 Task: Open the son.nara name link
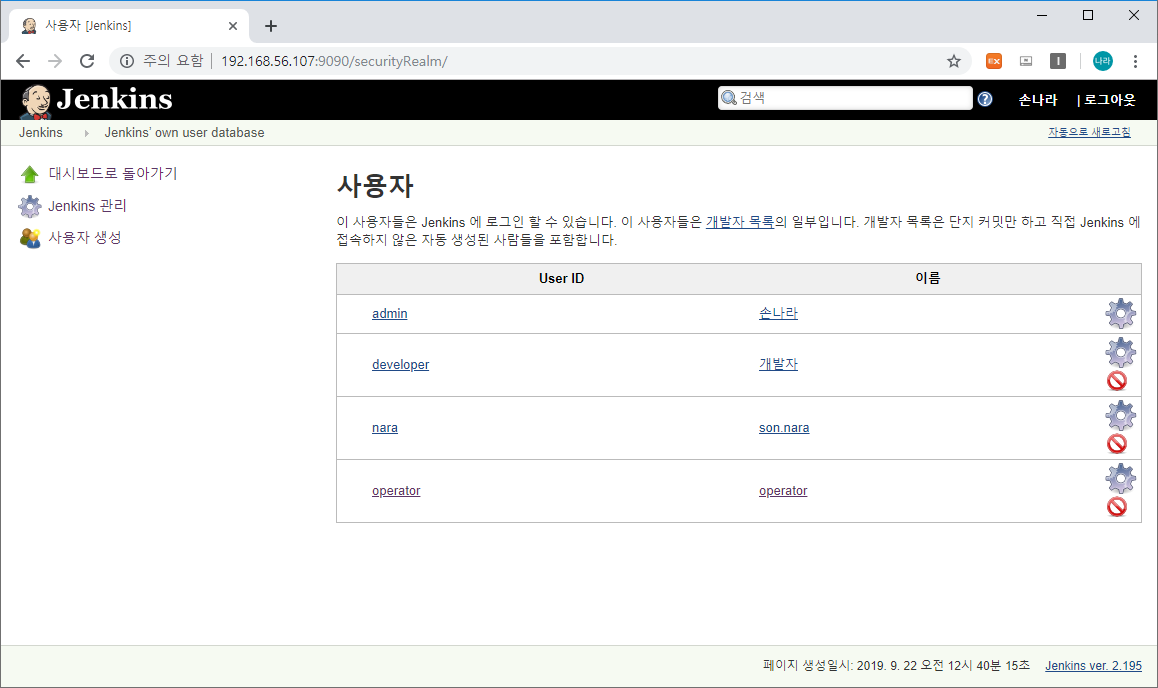(x=784, y=428)
